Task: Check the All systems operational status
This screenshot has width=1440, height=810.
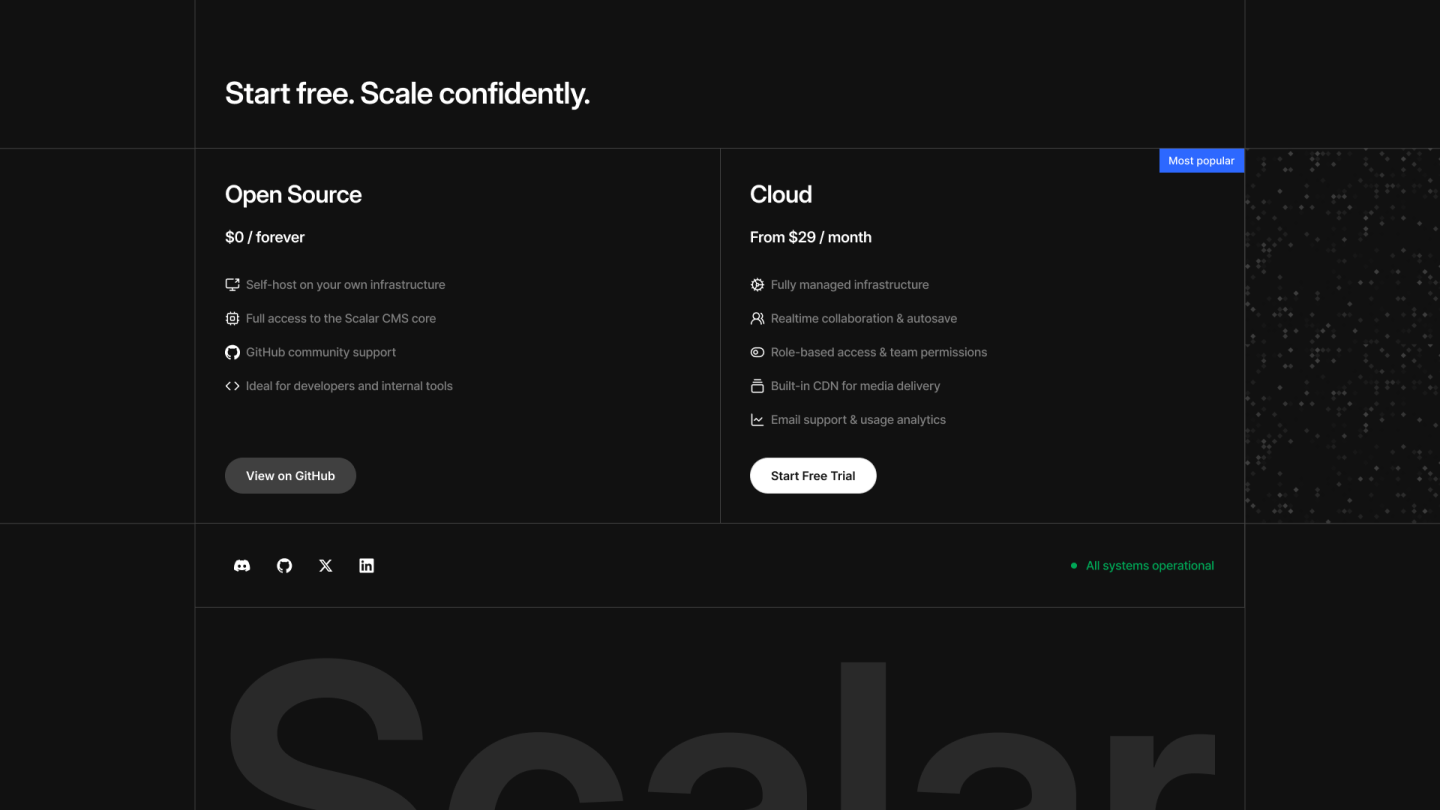Action: pyautogui.click(x=1149, y=566)
